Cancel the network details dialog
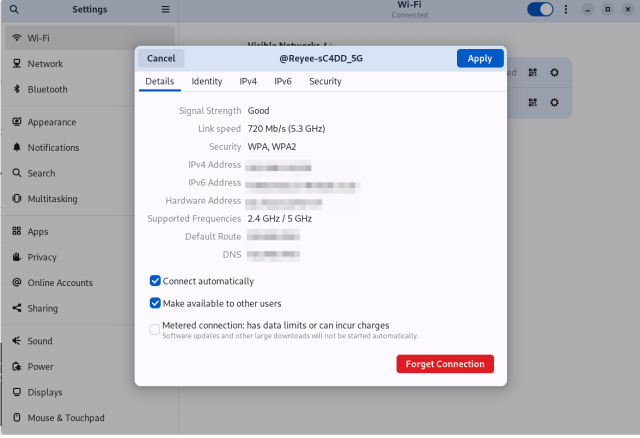Viewport: 640px width, 438px height. click(x=161, y=58)
